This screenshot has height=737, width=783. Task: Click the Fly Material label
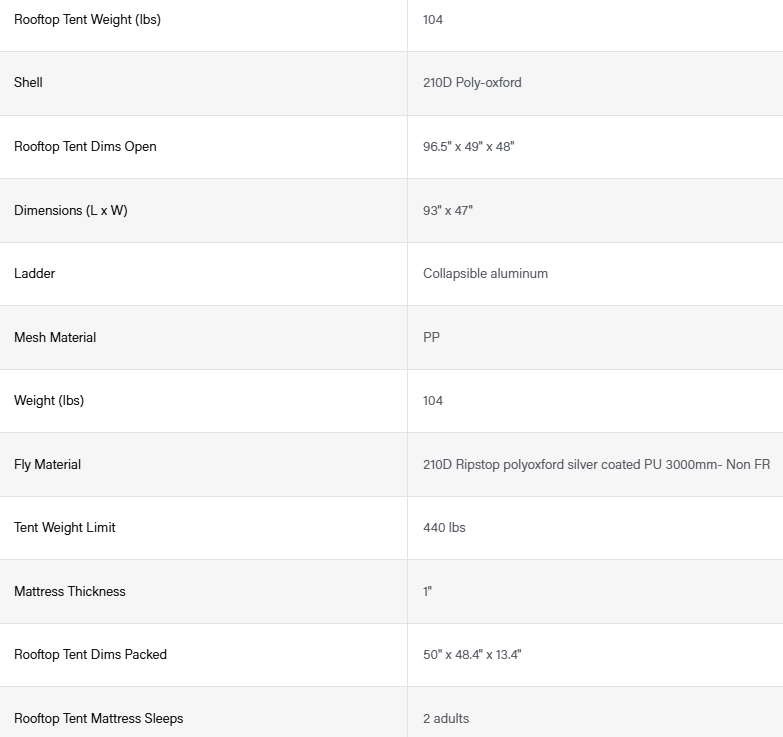pos(47,464)
